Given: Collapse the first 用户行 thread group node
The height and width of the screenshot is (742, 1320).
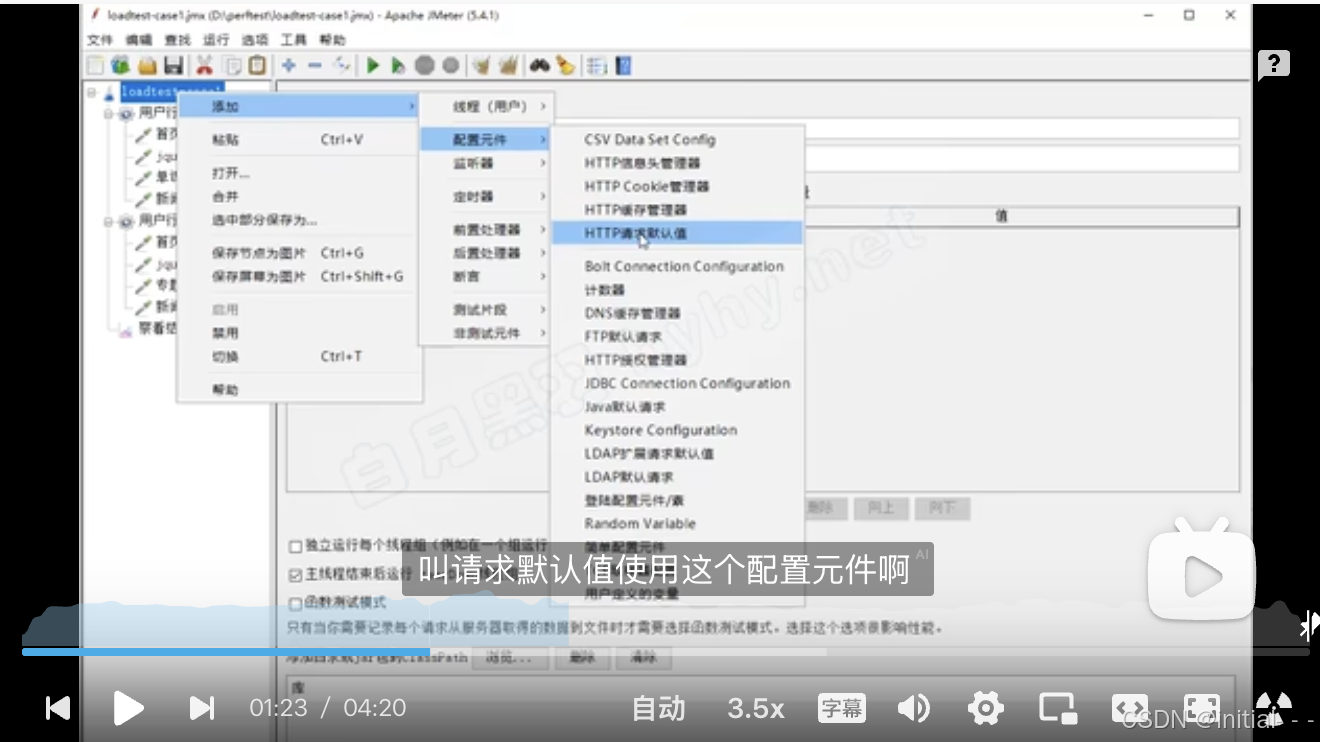Looking at the screenshot, I should click(x=110, y=114).
